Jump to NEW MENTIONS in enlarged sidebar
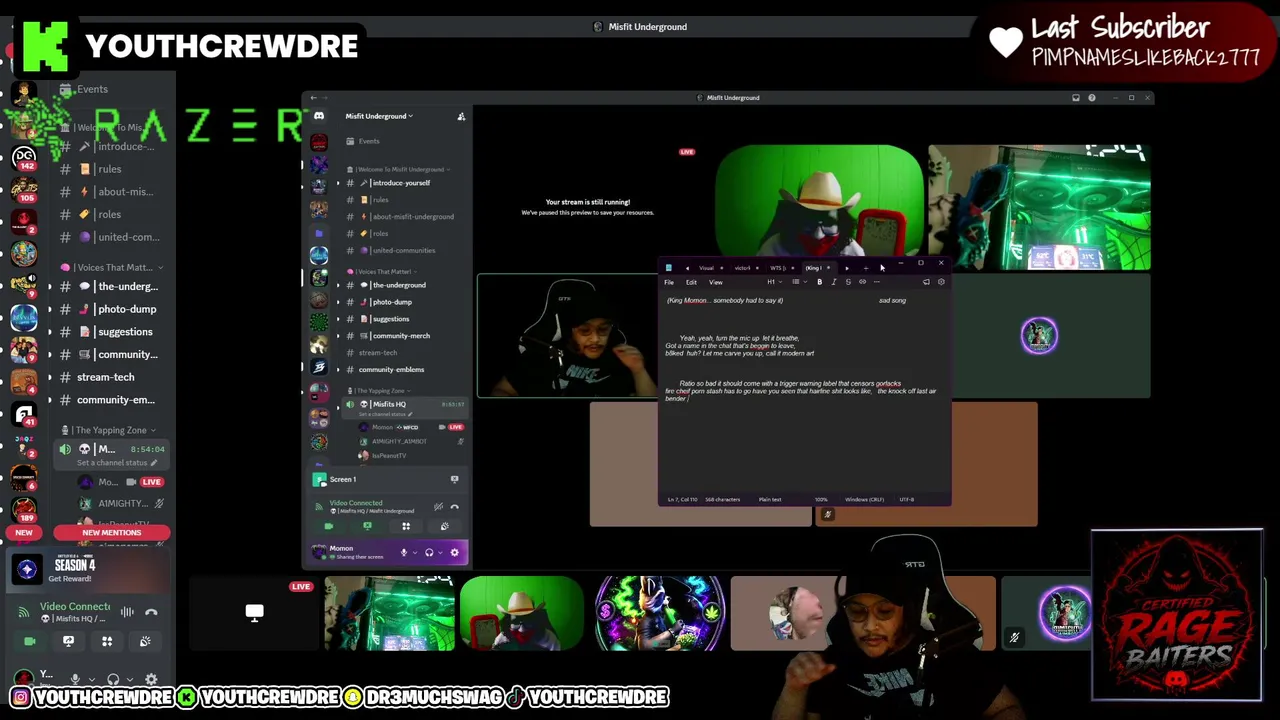 [111, 533]
